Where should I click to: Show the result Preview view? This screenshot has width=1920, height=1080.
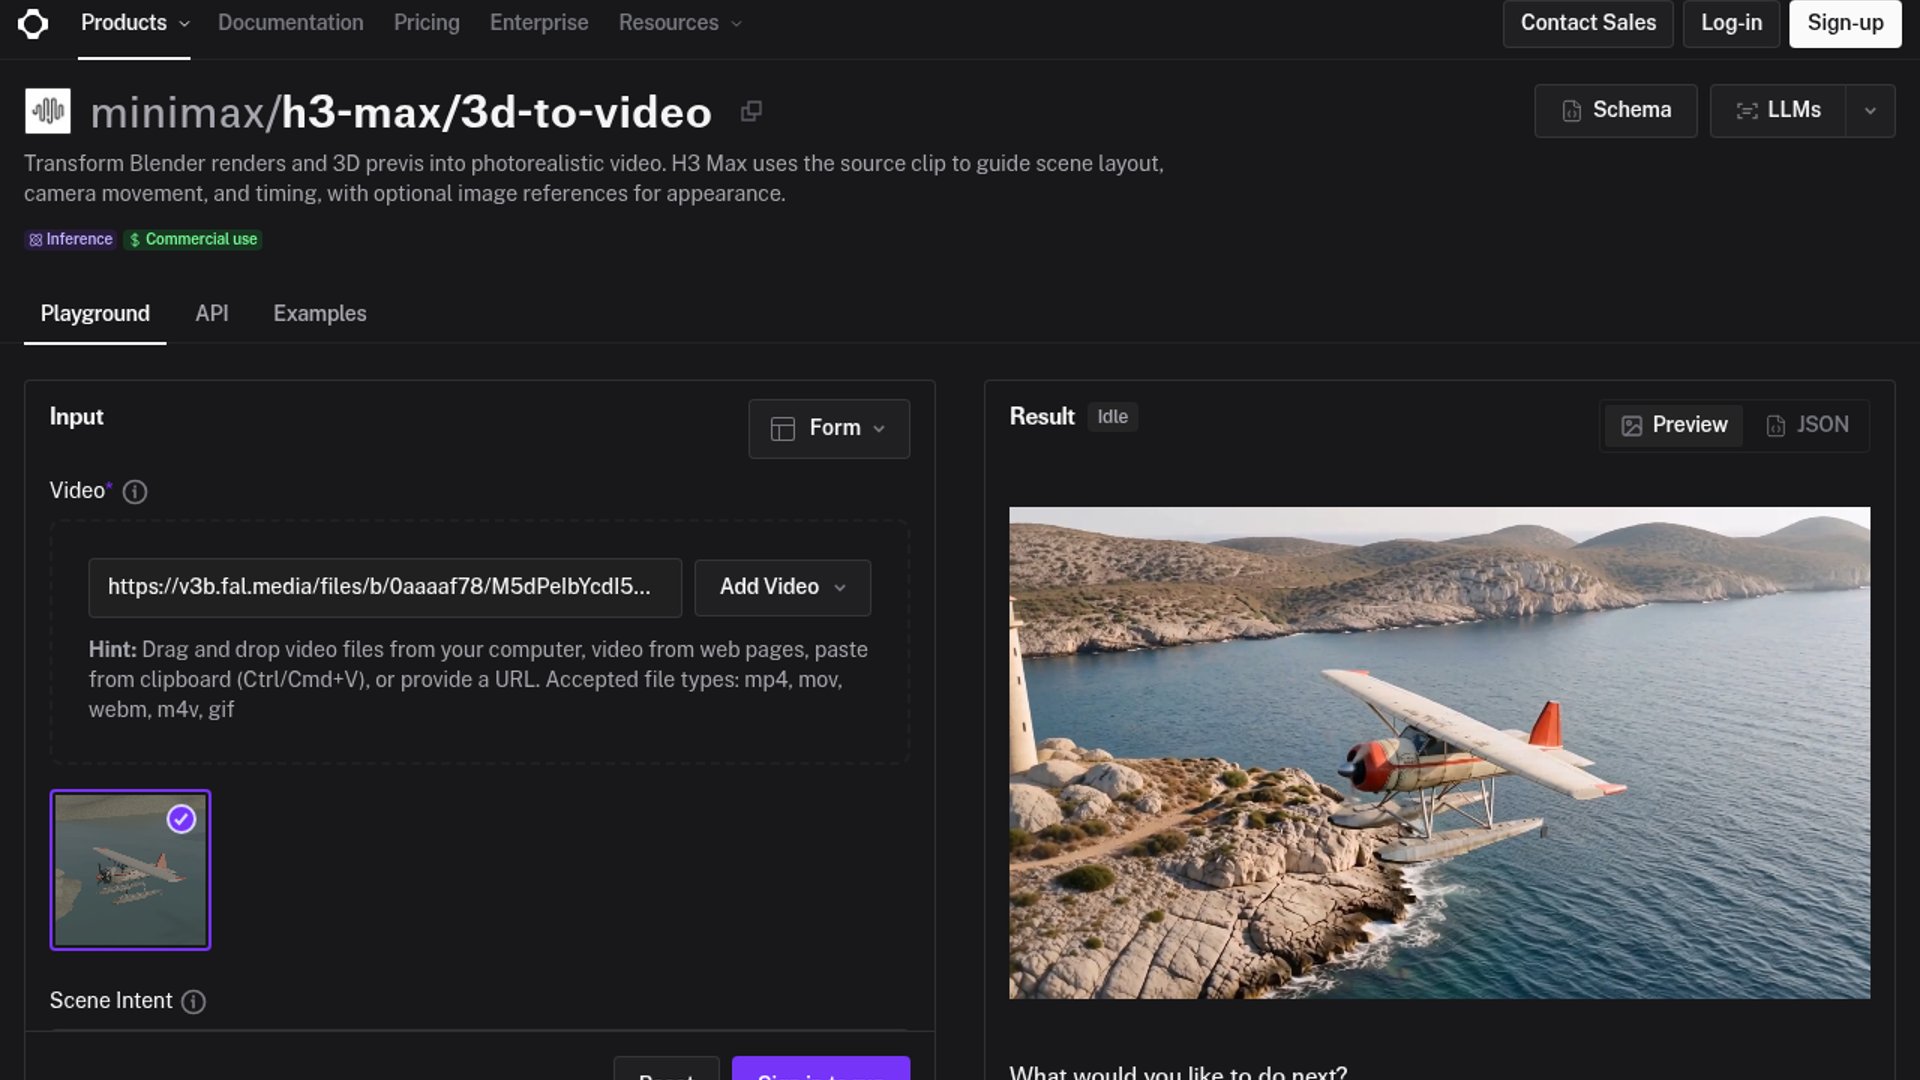(1674, 425)
